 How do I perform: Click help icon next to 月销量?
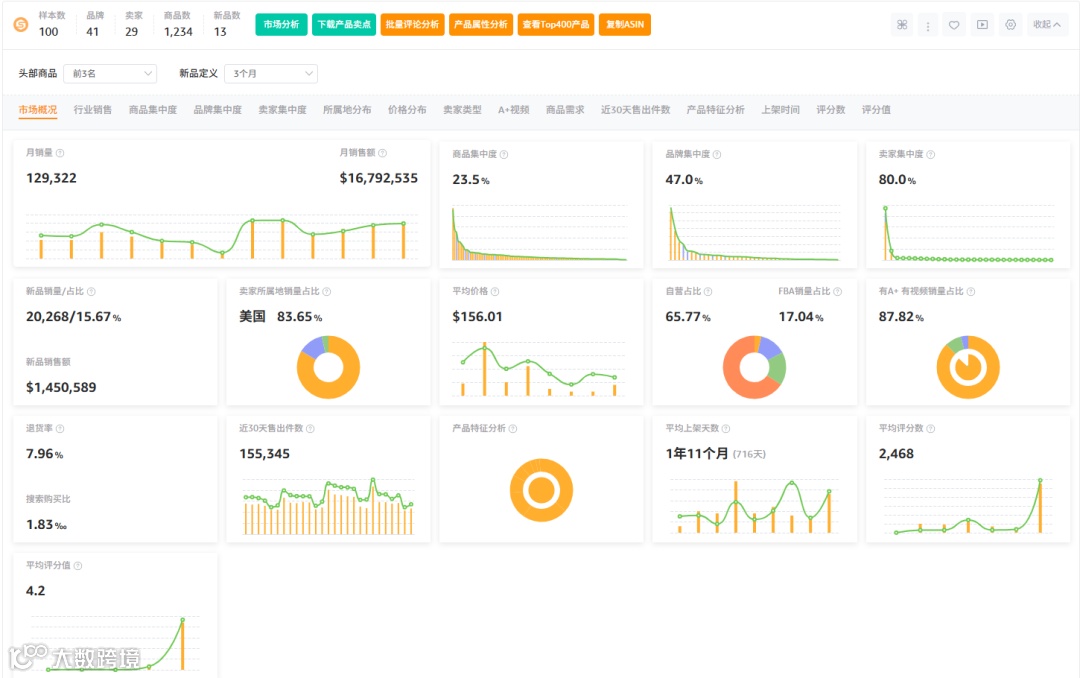click(x=60, y=153)
